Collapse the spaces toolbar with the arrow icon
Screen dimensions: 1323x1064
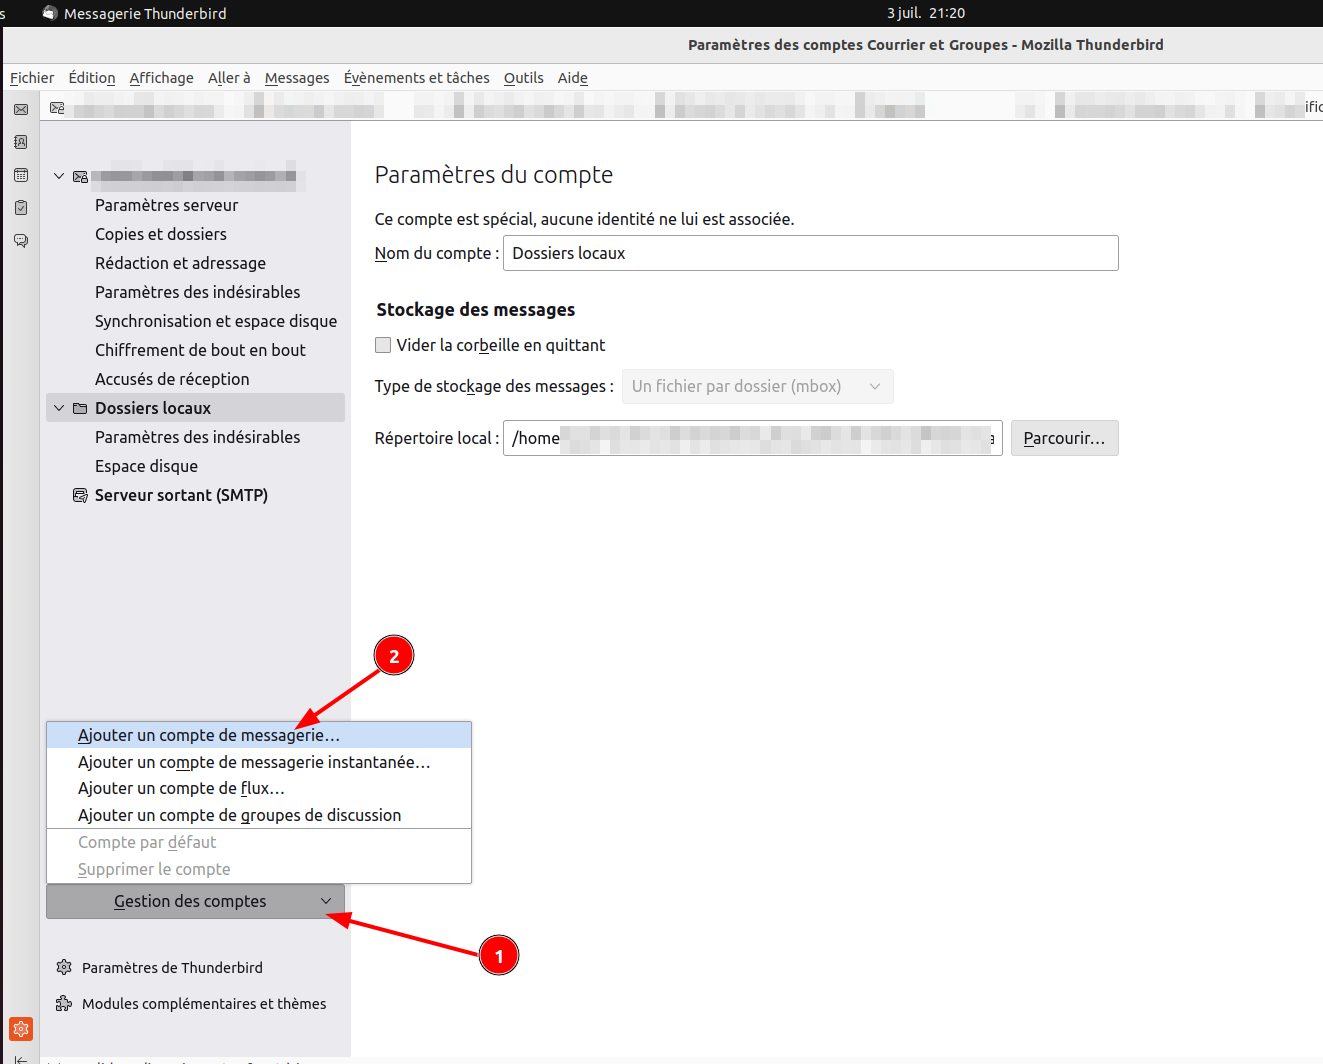[21, 1058]
